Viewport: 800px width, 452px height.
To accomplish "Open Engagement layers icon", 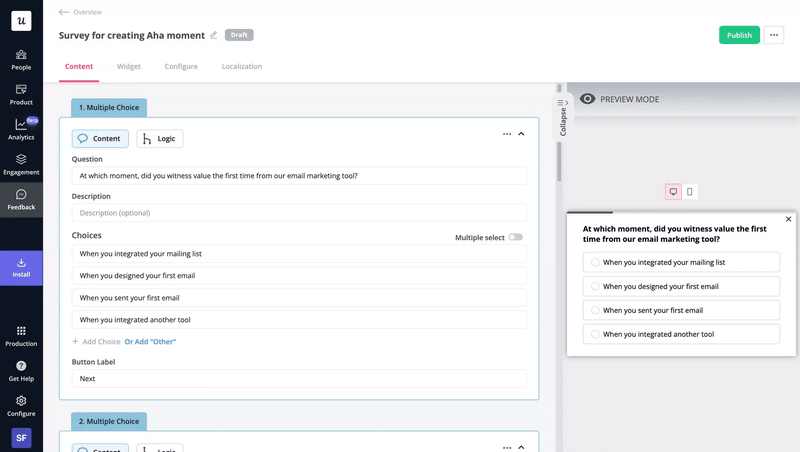I will 21,160.
